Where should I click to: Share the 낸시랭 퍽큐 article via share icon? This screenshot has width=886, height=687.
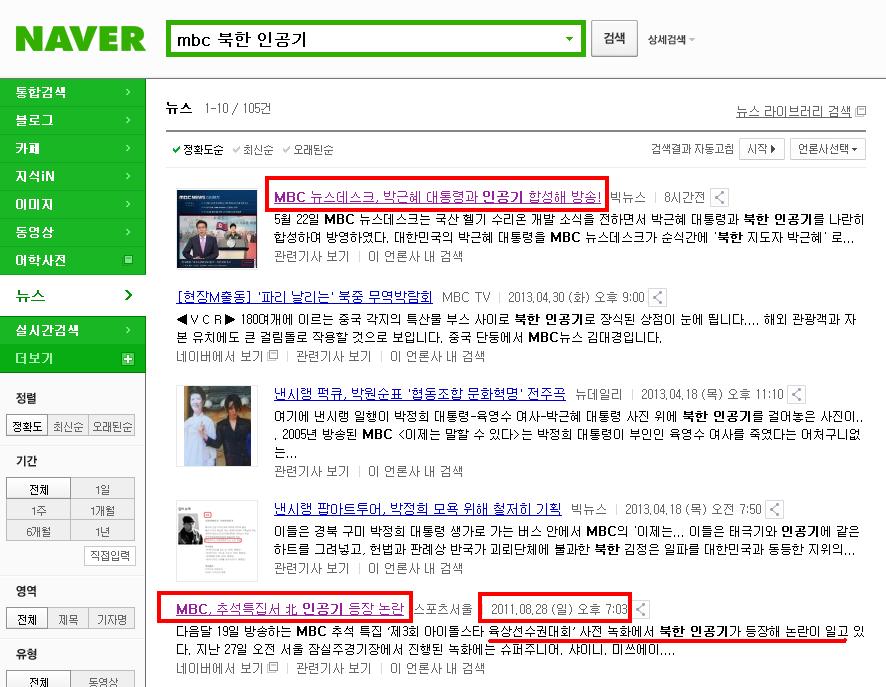point(797,394)
